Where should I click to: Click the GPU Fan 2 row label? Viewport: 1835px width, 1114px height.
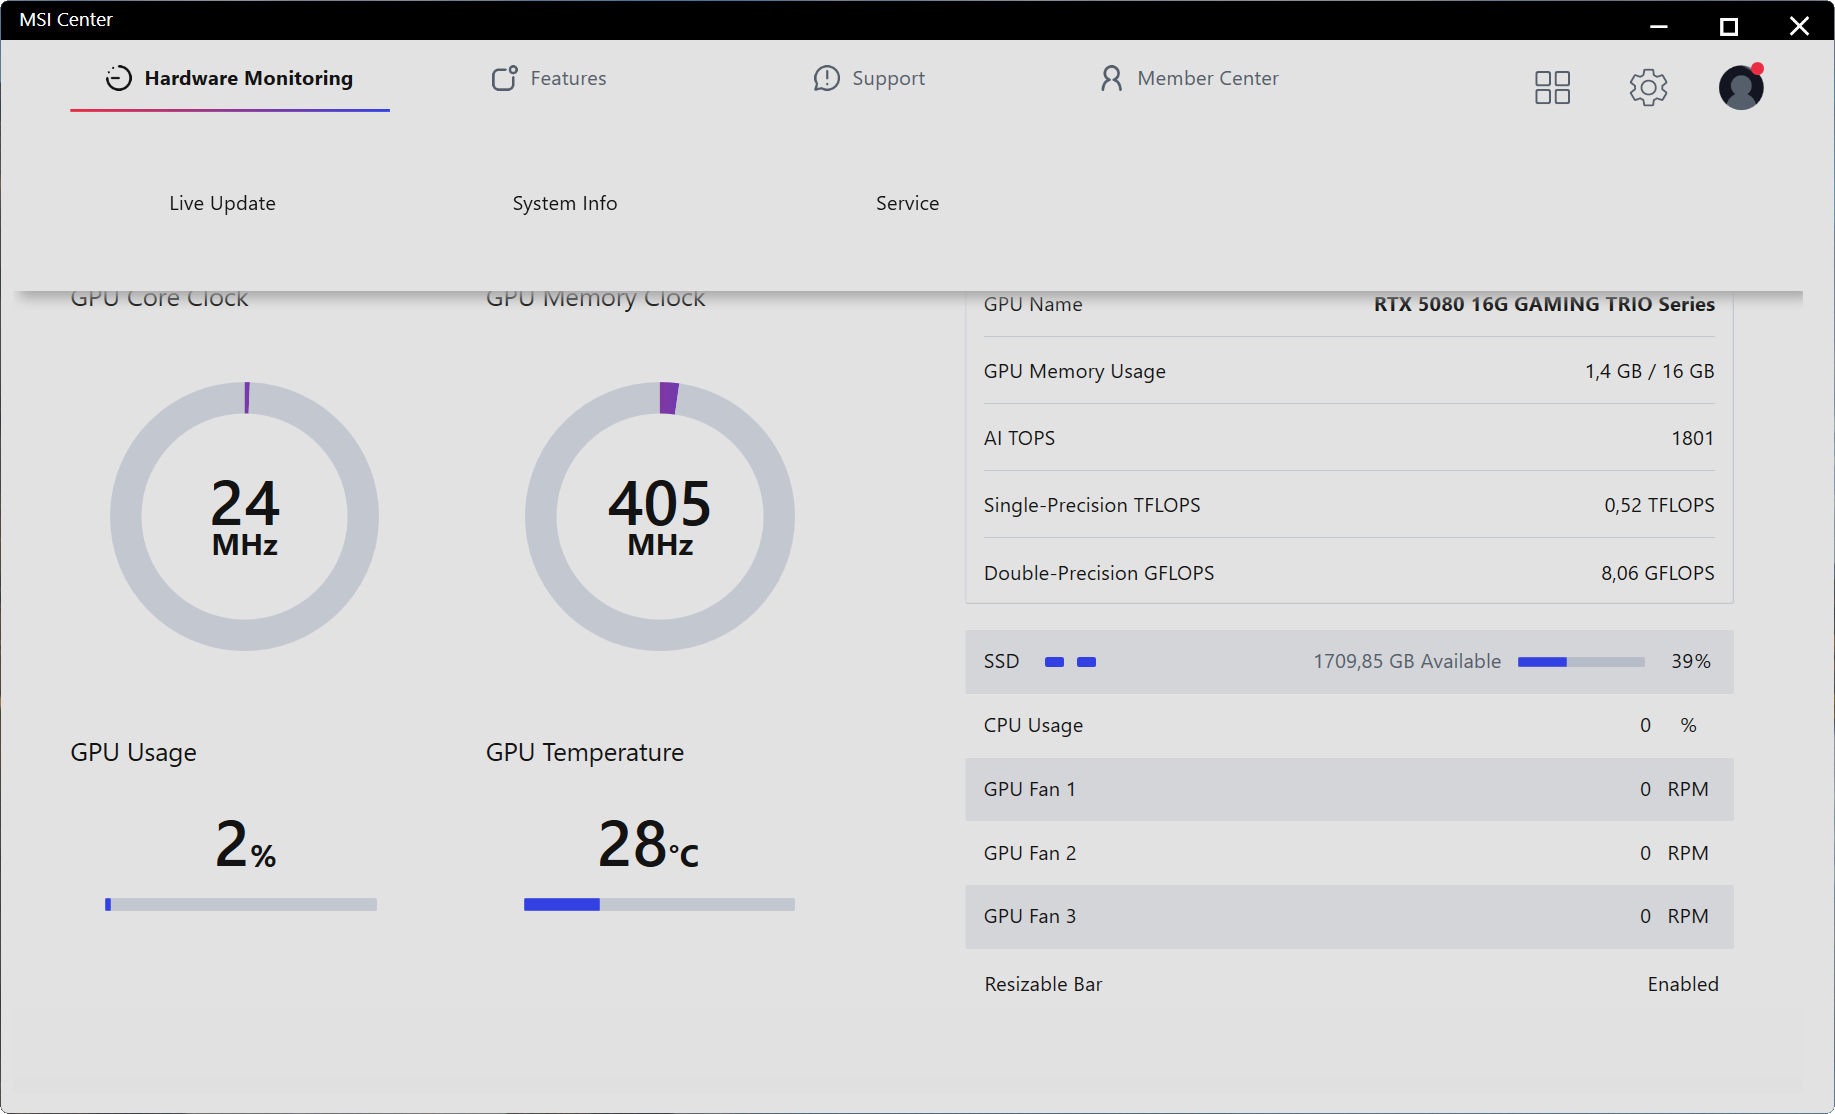1030,853
